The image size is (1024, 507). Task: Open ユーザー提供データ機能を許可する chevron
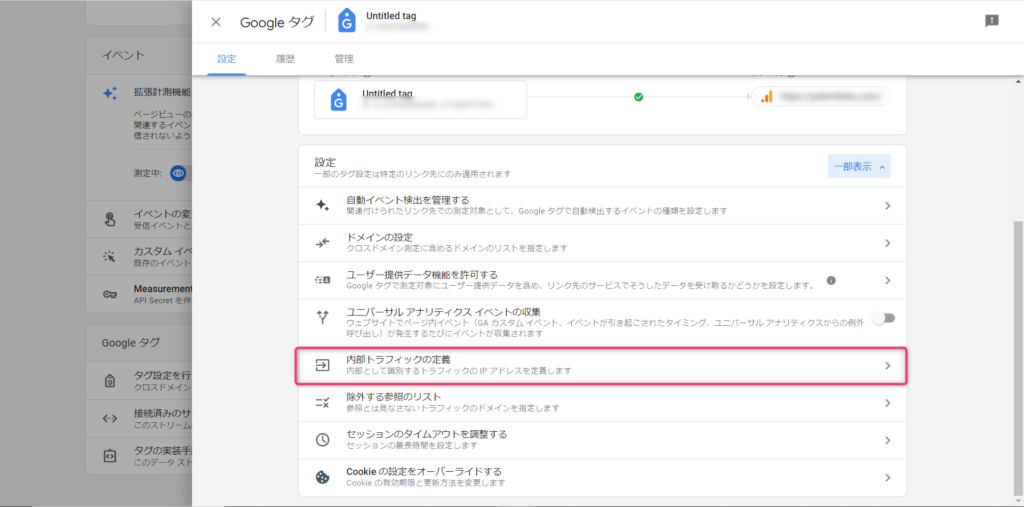(888, 280)
